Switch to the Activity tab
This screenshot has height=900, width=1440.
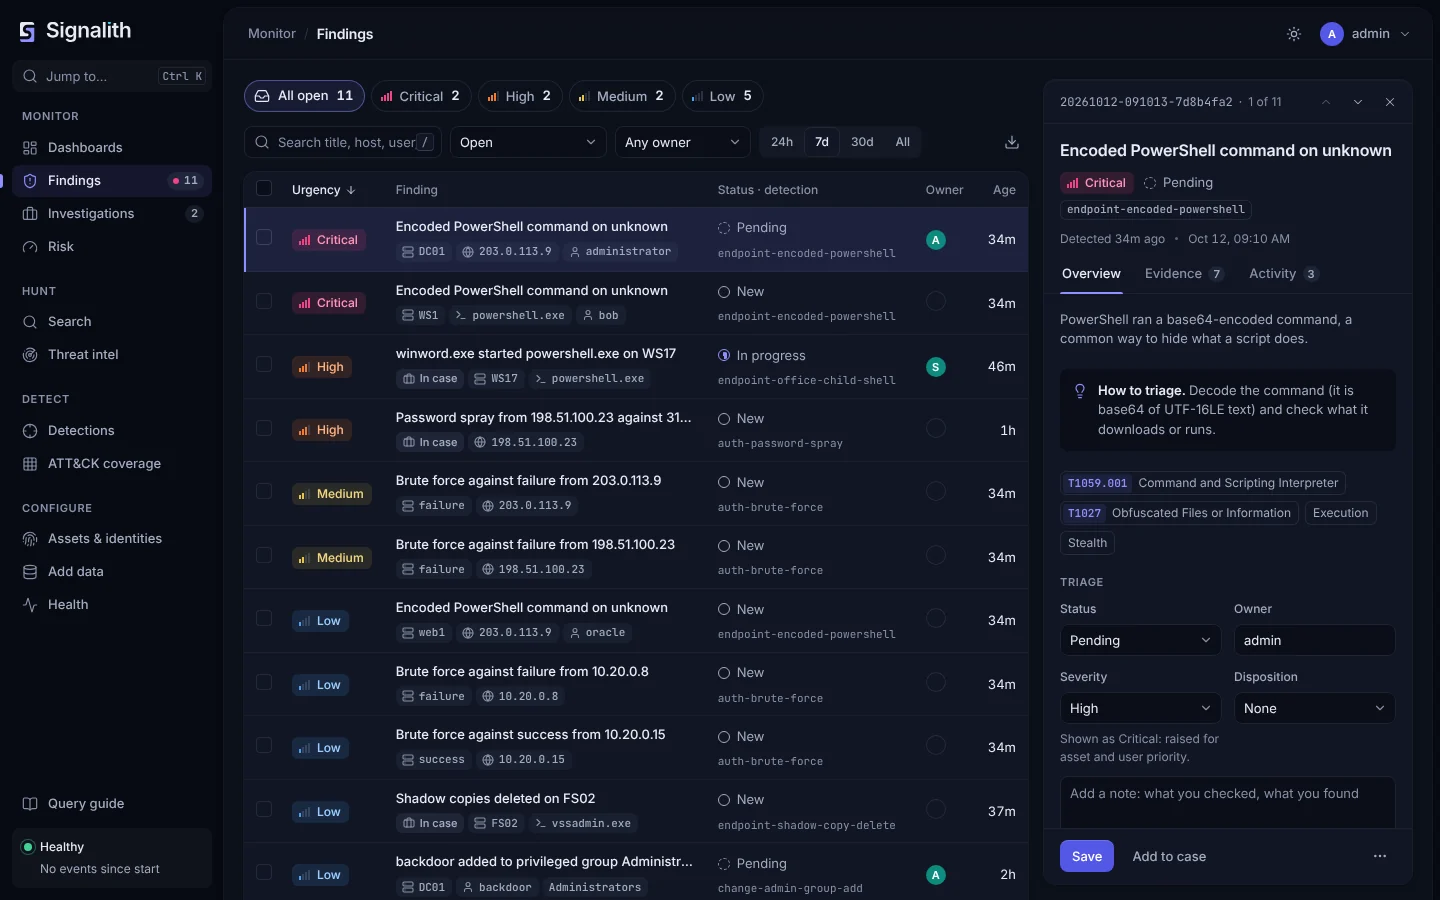click(1284, 274)
